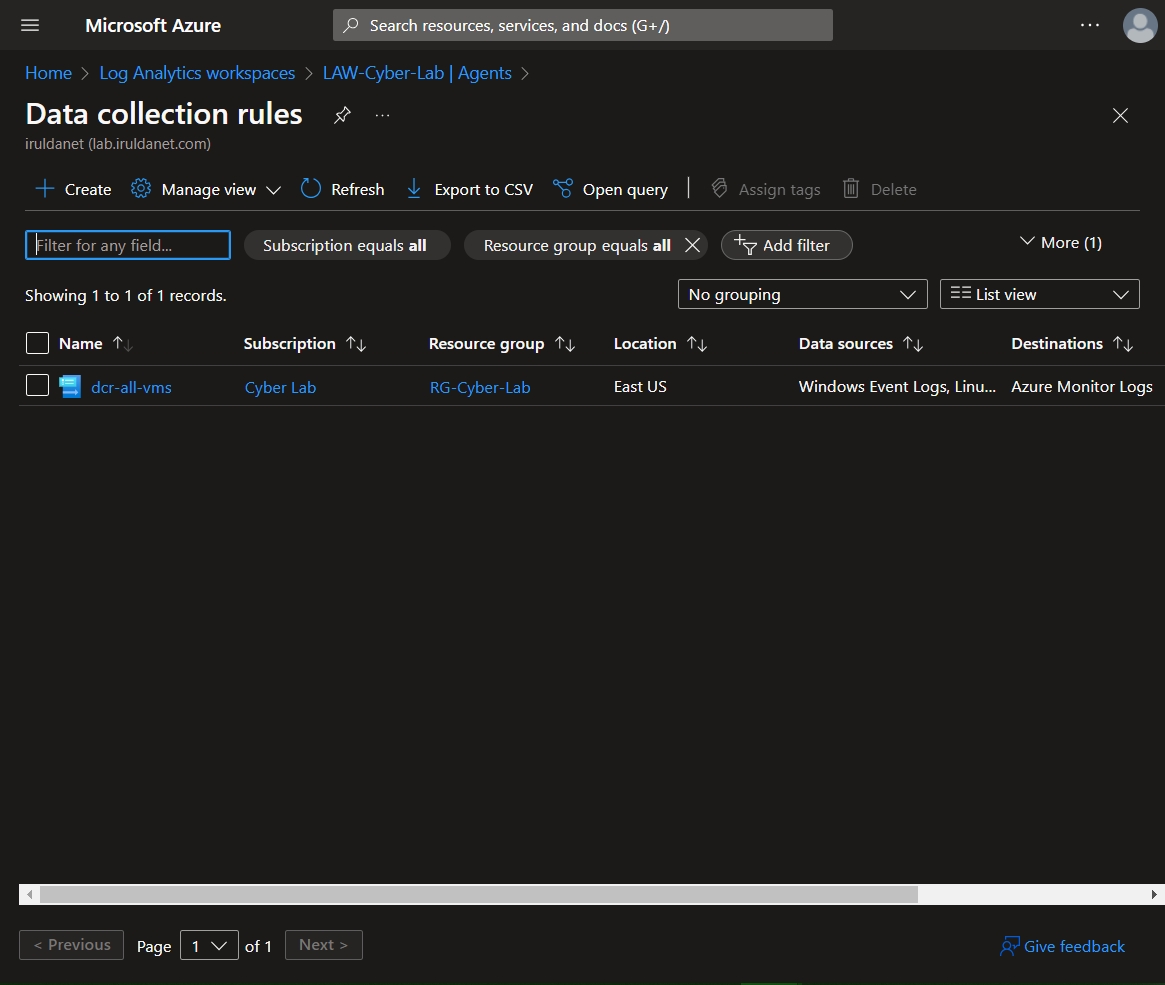
Task: Sort by the Data sources column
Action: tap(860, 344)
